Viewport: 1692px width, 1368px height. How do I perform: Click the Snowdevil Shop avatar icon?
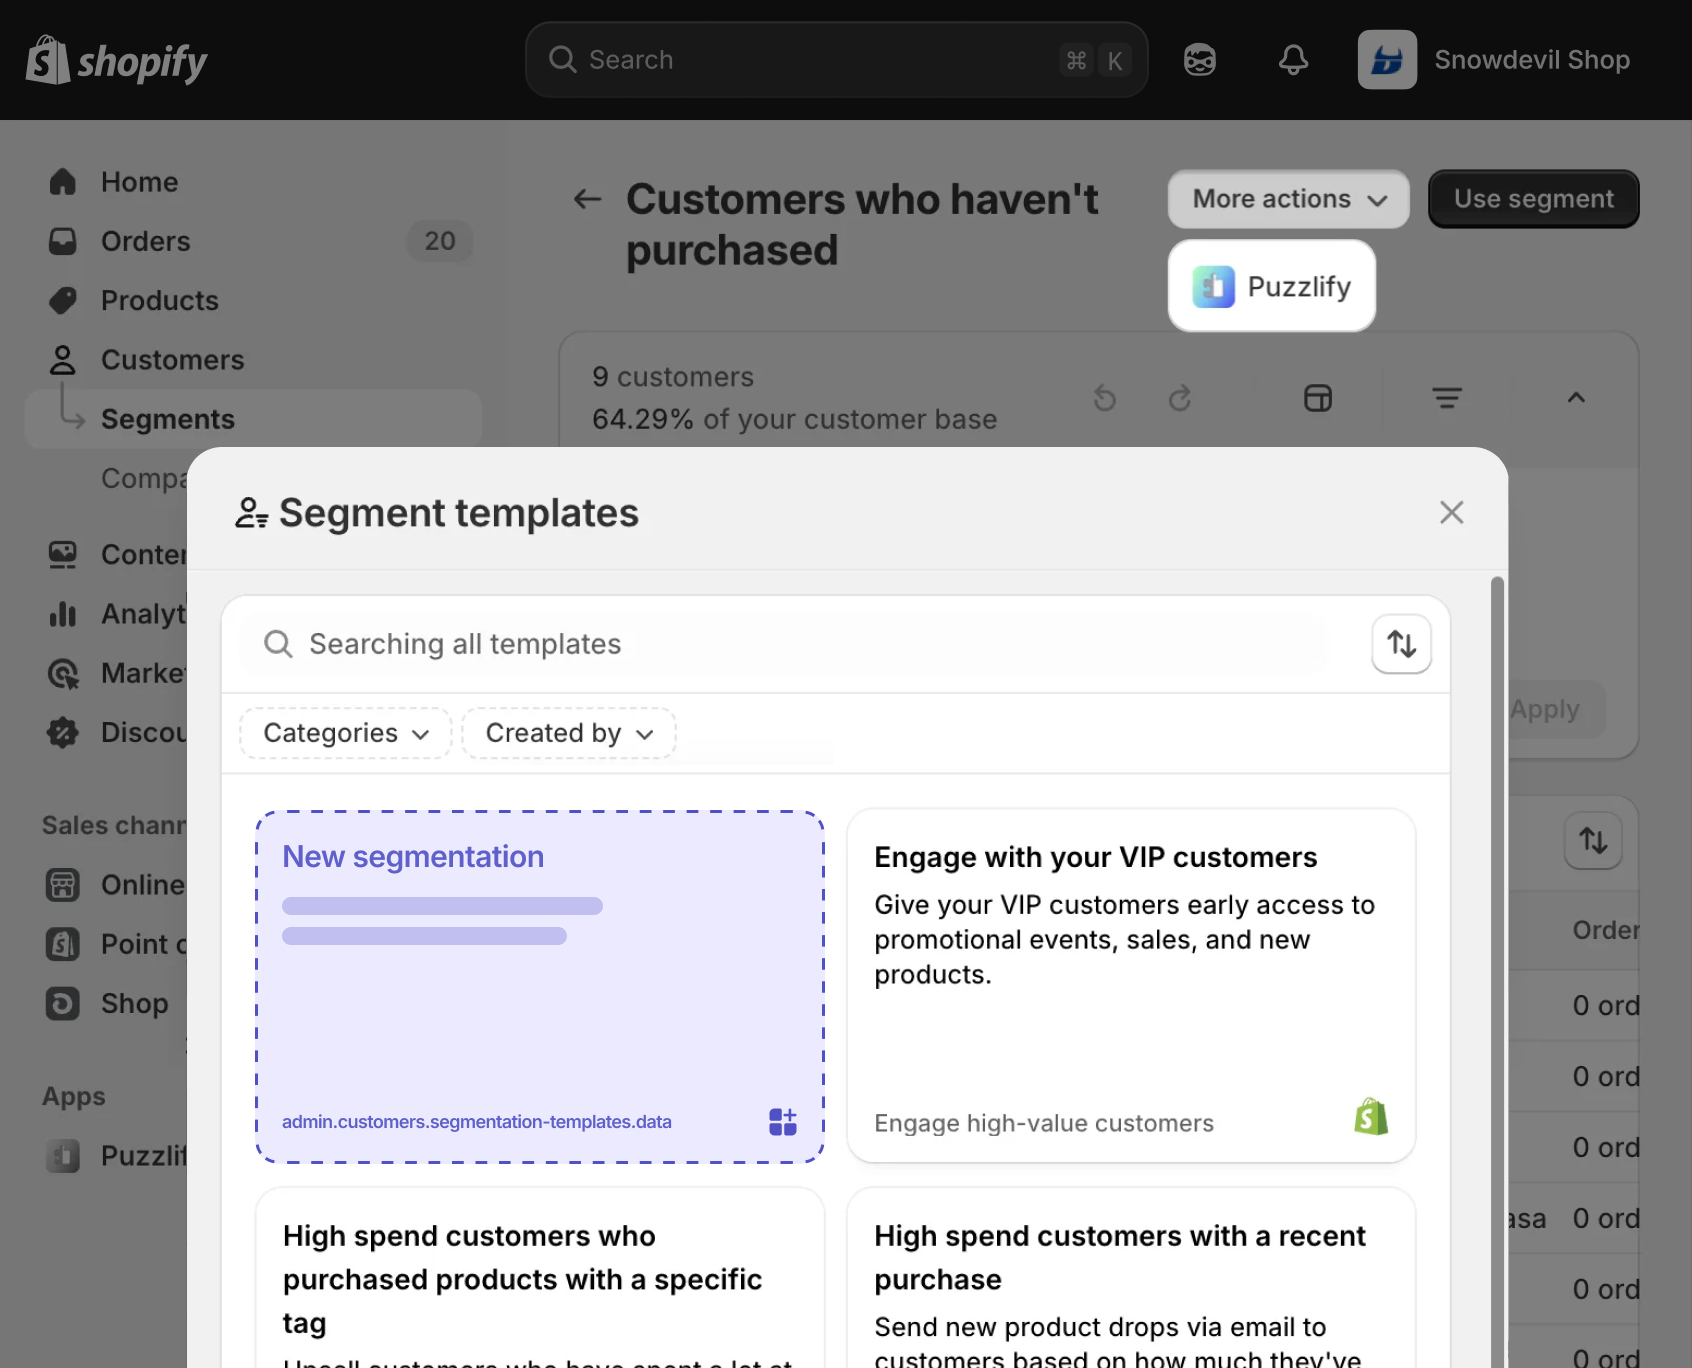click(x=1387, y=60)
